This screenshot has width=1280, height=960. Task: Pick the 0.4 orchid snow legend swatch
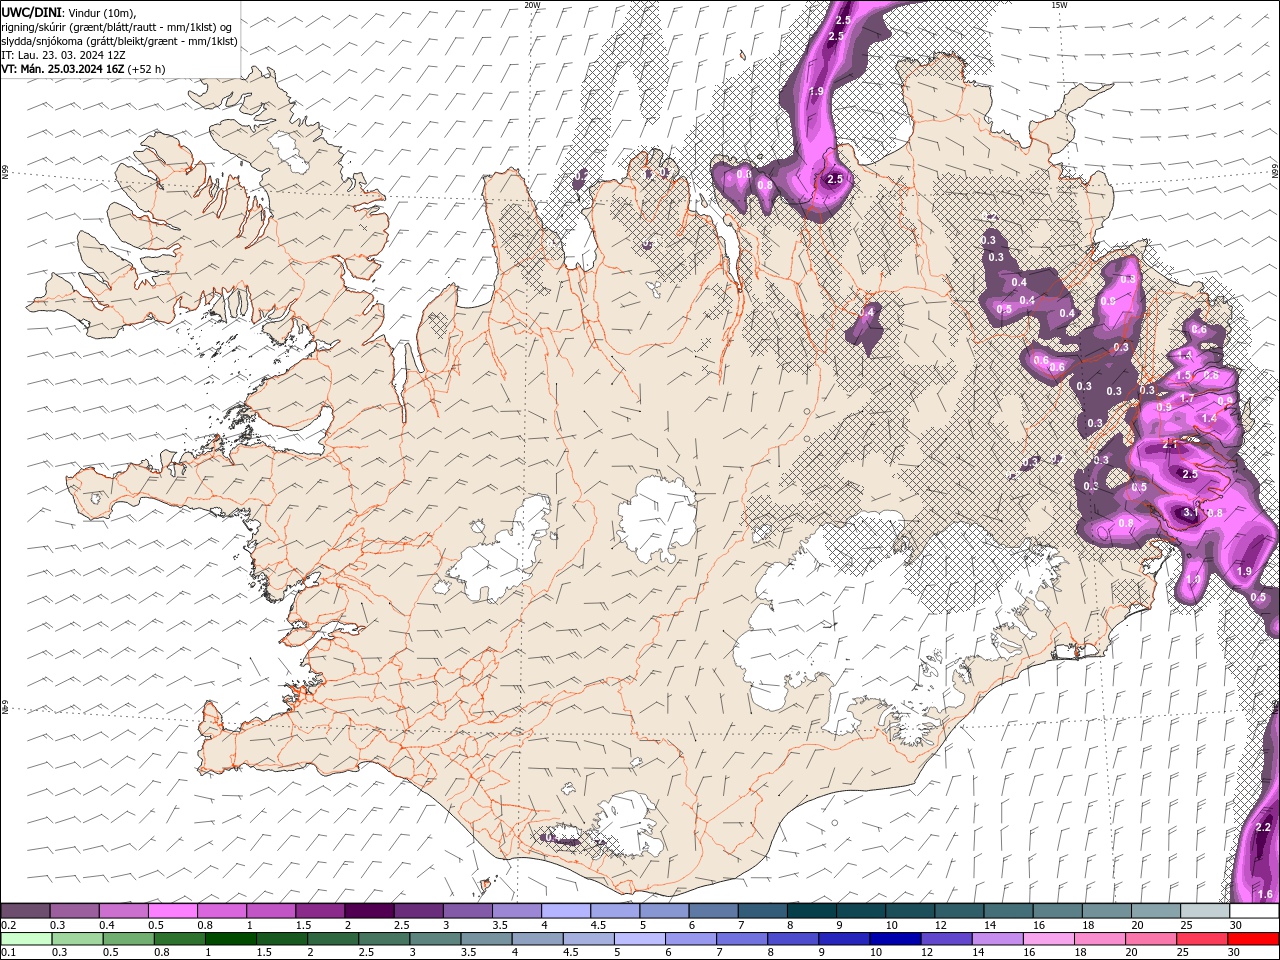click(x=123, y=911)
